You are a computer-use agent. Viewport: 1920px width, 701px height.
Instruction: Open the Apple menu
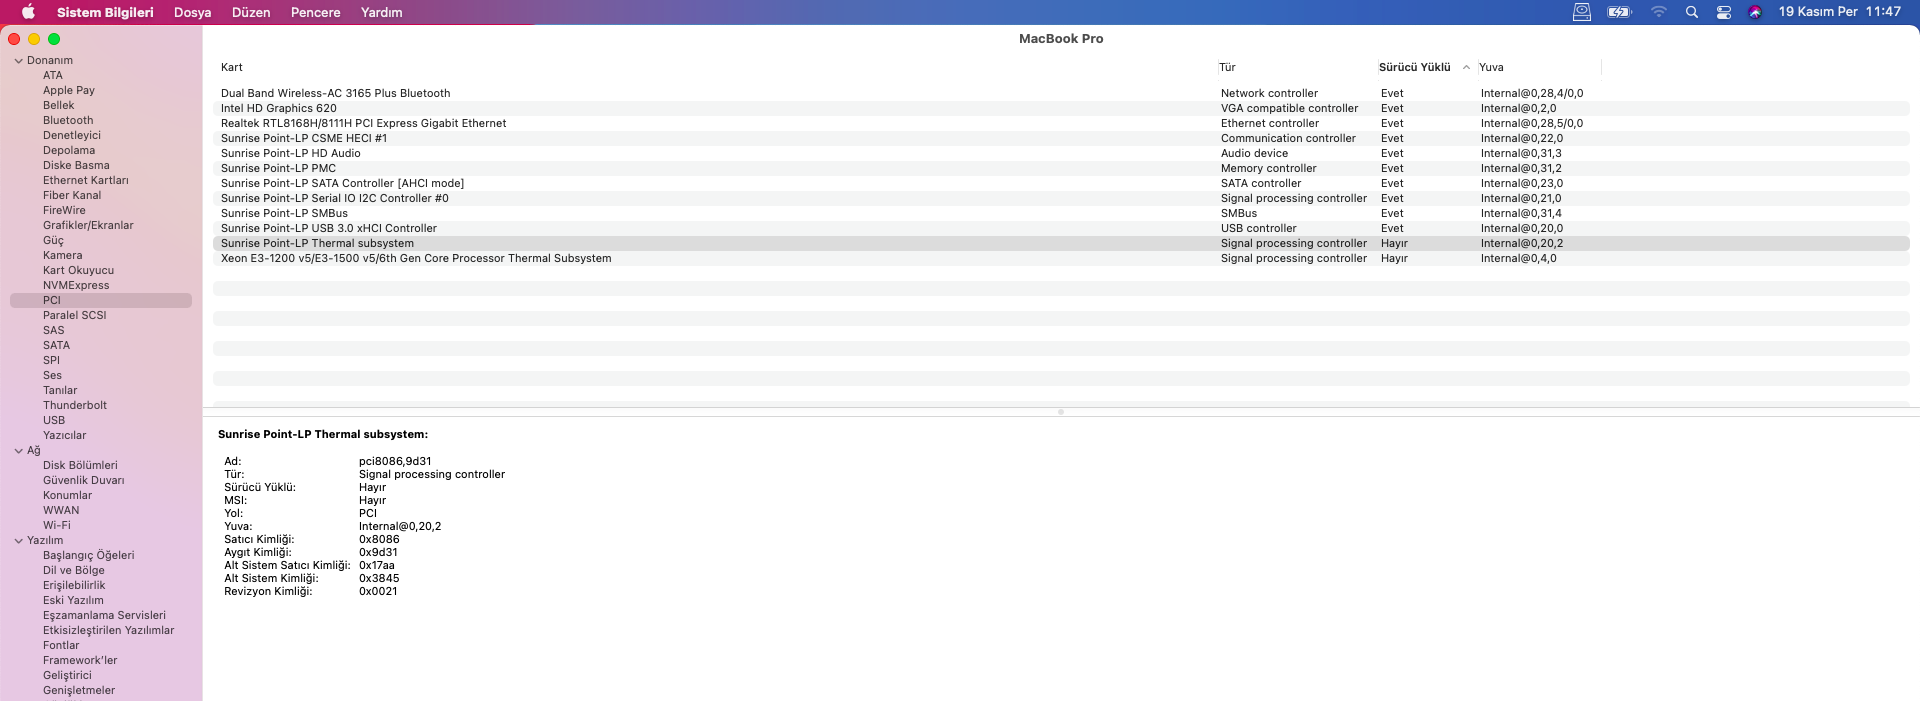[28, 12]
